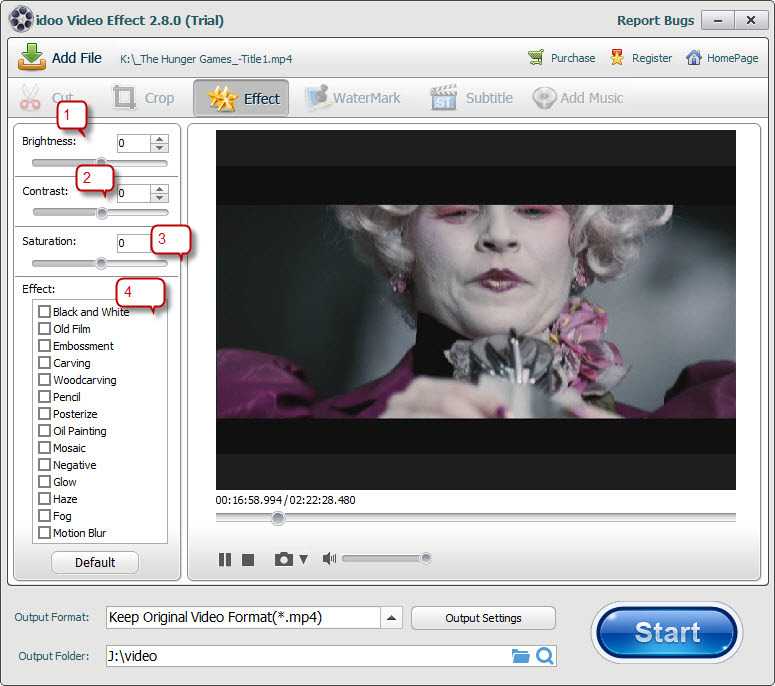Click the magnifier icon beside output folder

point(544,656)
